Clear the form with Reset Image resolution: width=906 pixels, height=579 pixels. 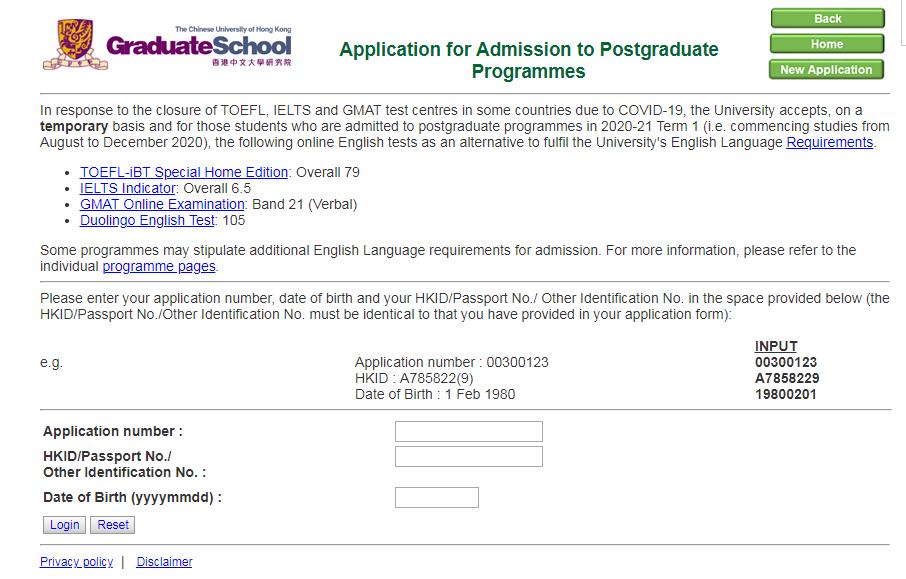point(113,525)
